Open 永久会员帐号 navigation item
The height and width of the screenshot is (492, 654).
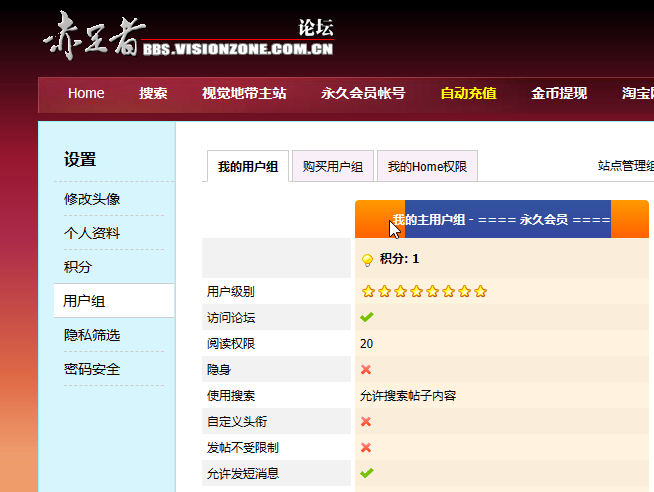363,93
